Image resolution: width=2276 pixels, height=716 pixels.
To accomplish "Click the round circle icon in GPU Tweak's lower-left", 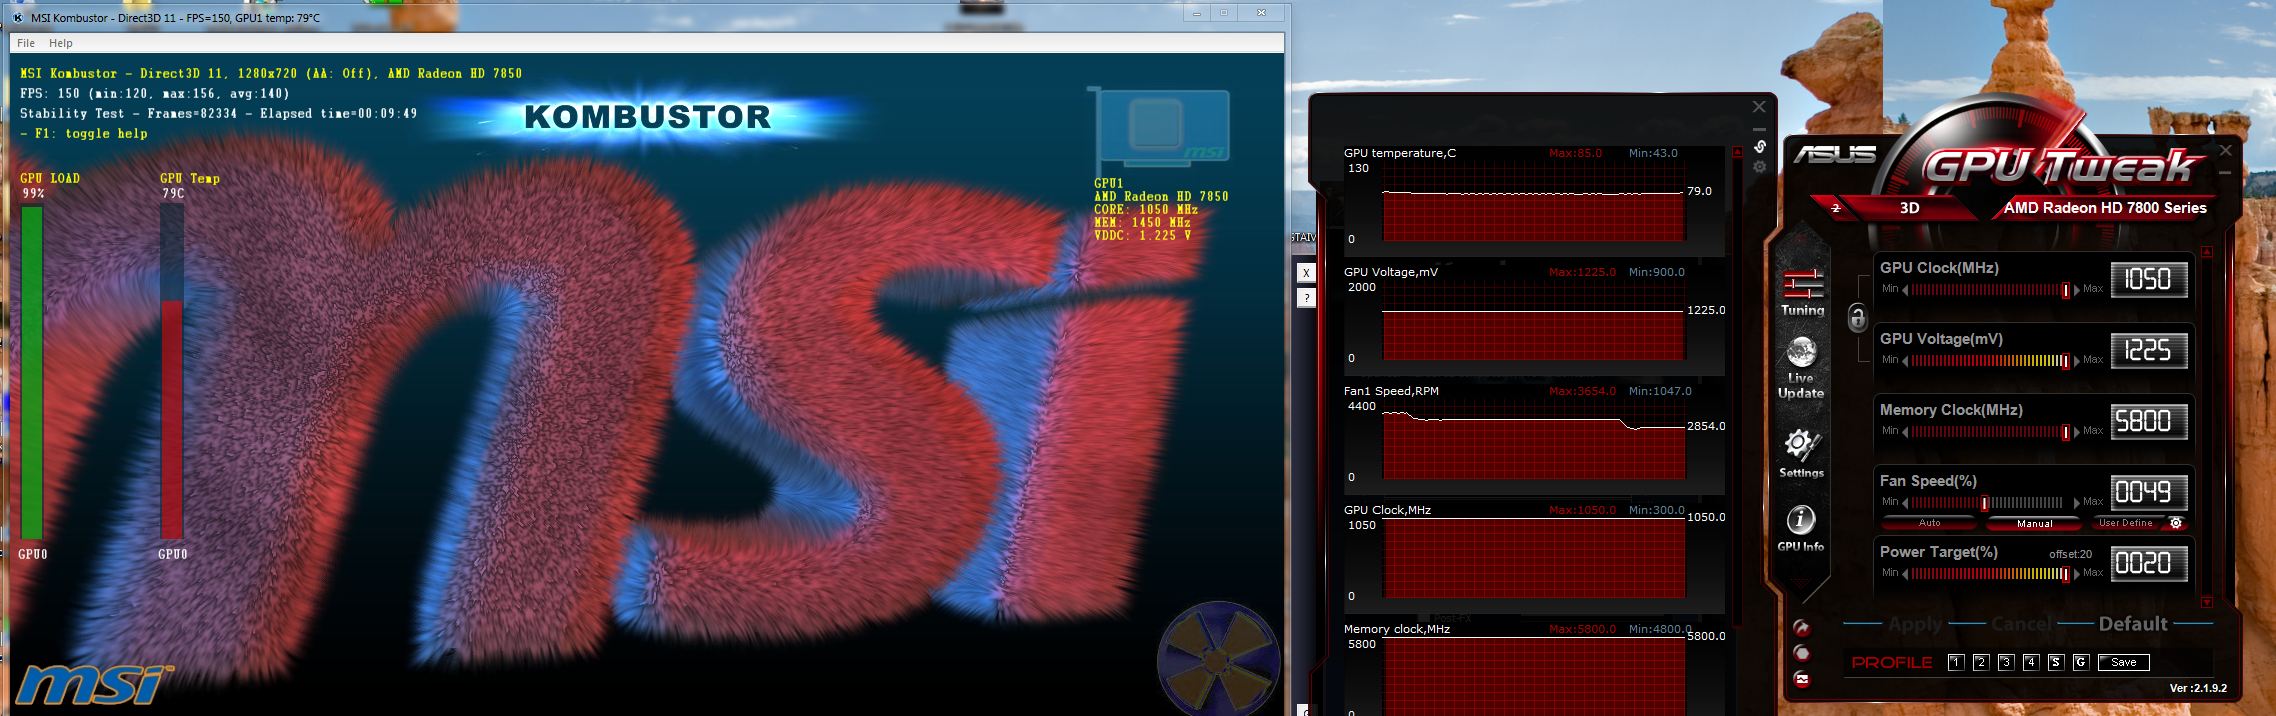I will tap(1802, 653).
